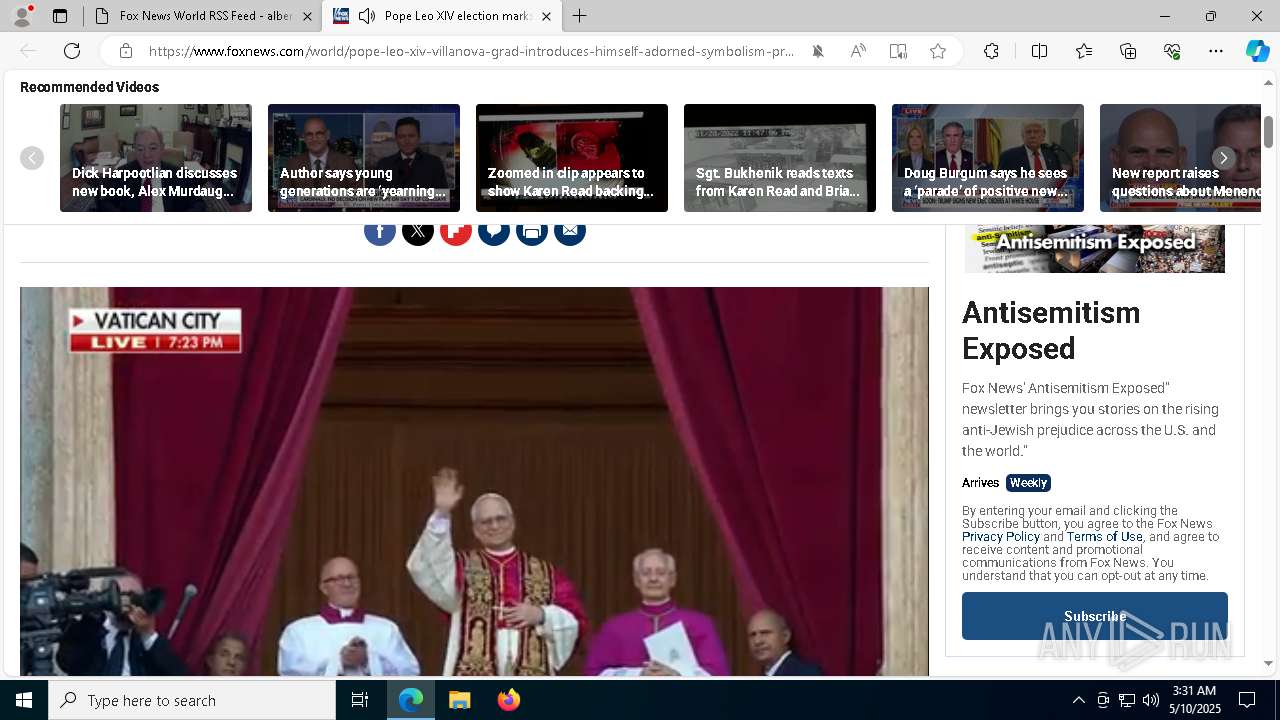Share article on Facebook icon

tap(380, 231)
